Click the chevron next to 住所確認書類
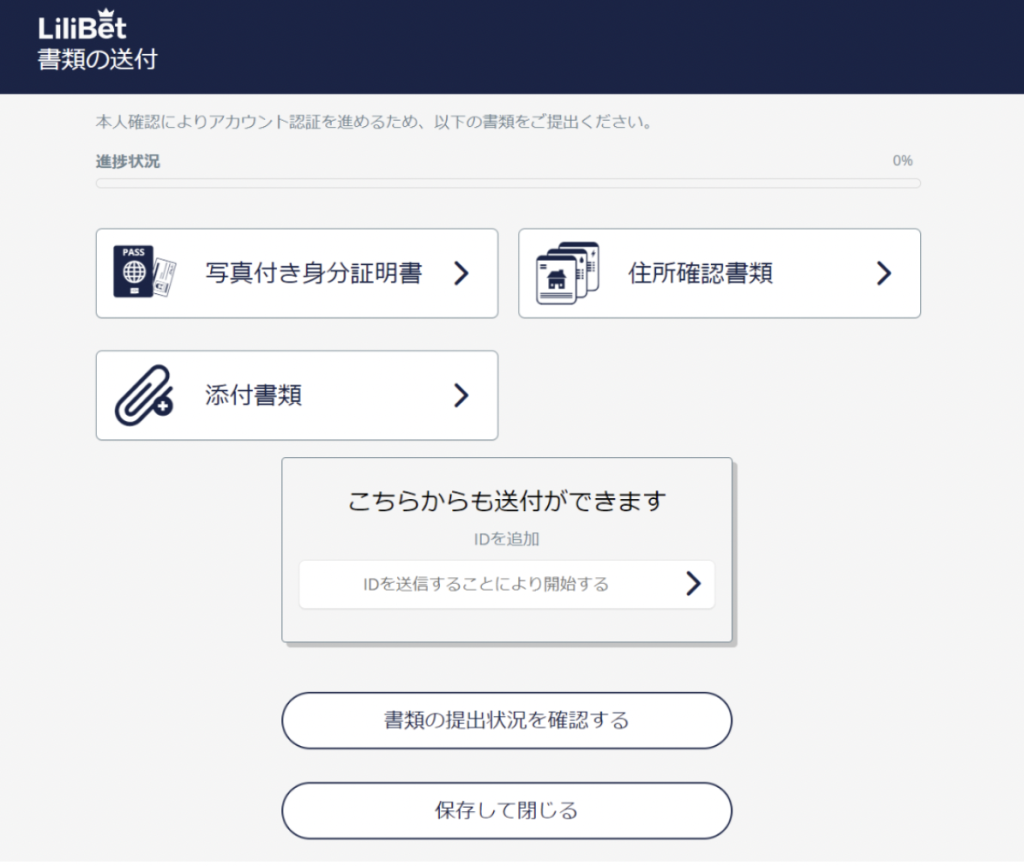The height and width of the screenshot is (866, 1024). tap(883, 272)
